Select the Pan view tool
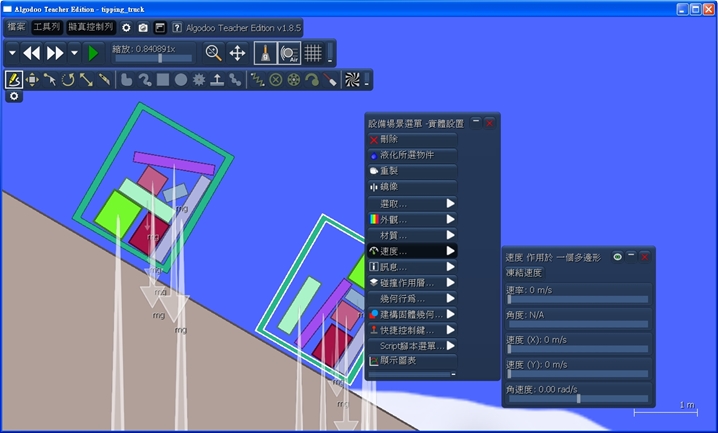This screenshot has width=718, height=433. click(x=237, y=52)
